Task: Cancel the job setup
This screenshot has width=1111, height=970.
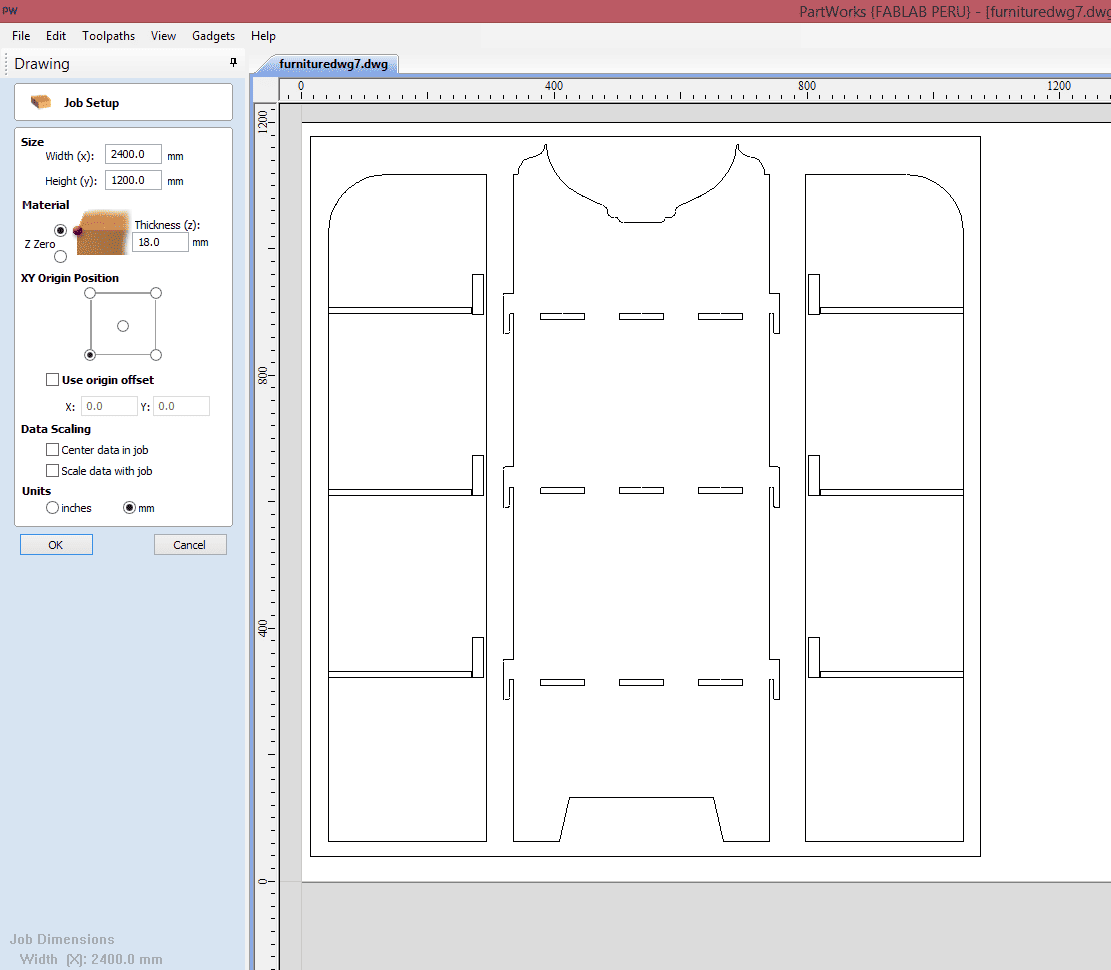Action: [x=190, y=545]
